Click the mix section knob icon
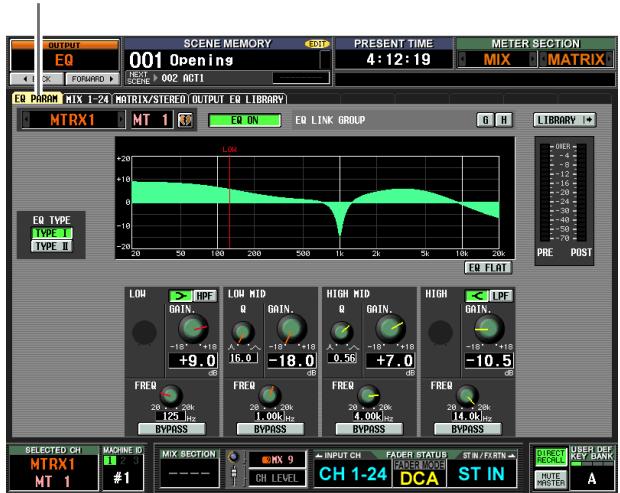The height and width of the screenshot is (493, 620). pyautogui.click(x=234, y=457)
